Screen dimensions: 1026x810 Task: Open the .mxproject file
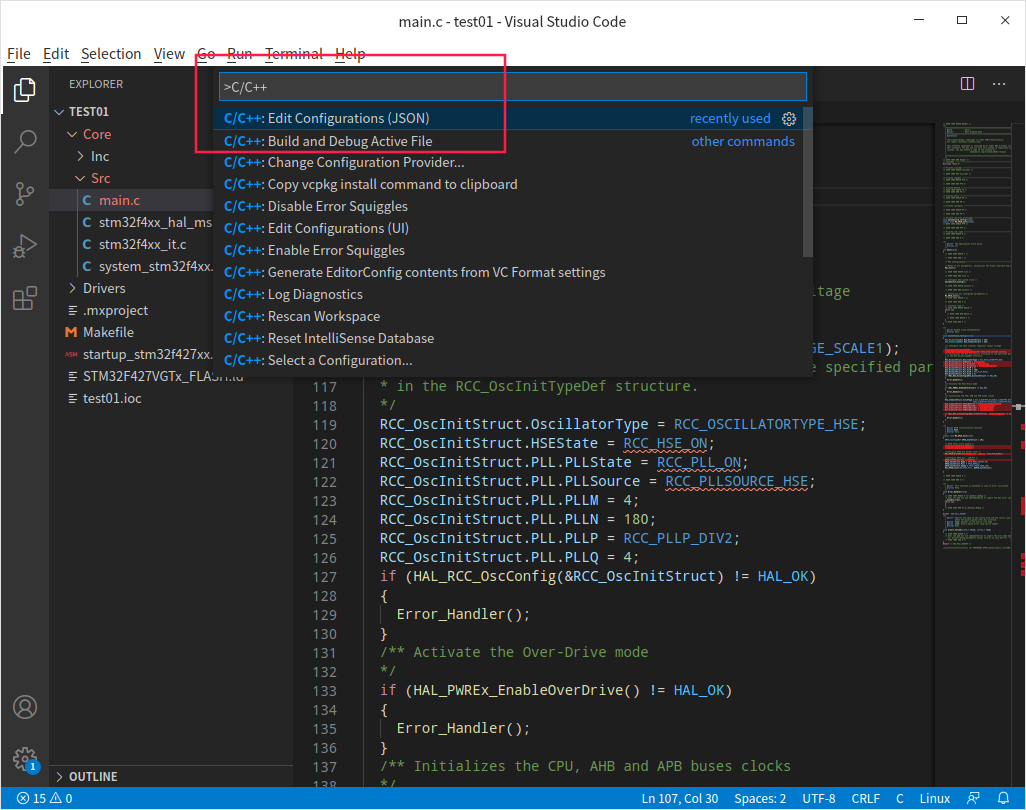click(x=115, y=310)
